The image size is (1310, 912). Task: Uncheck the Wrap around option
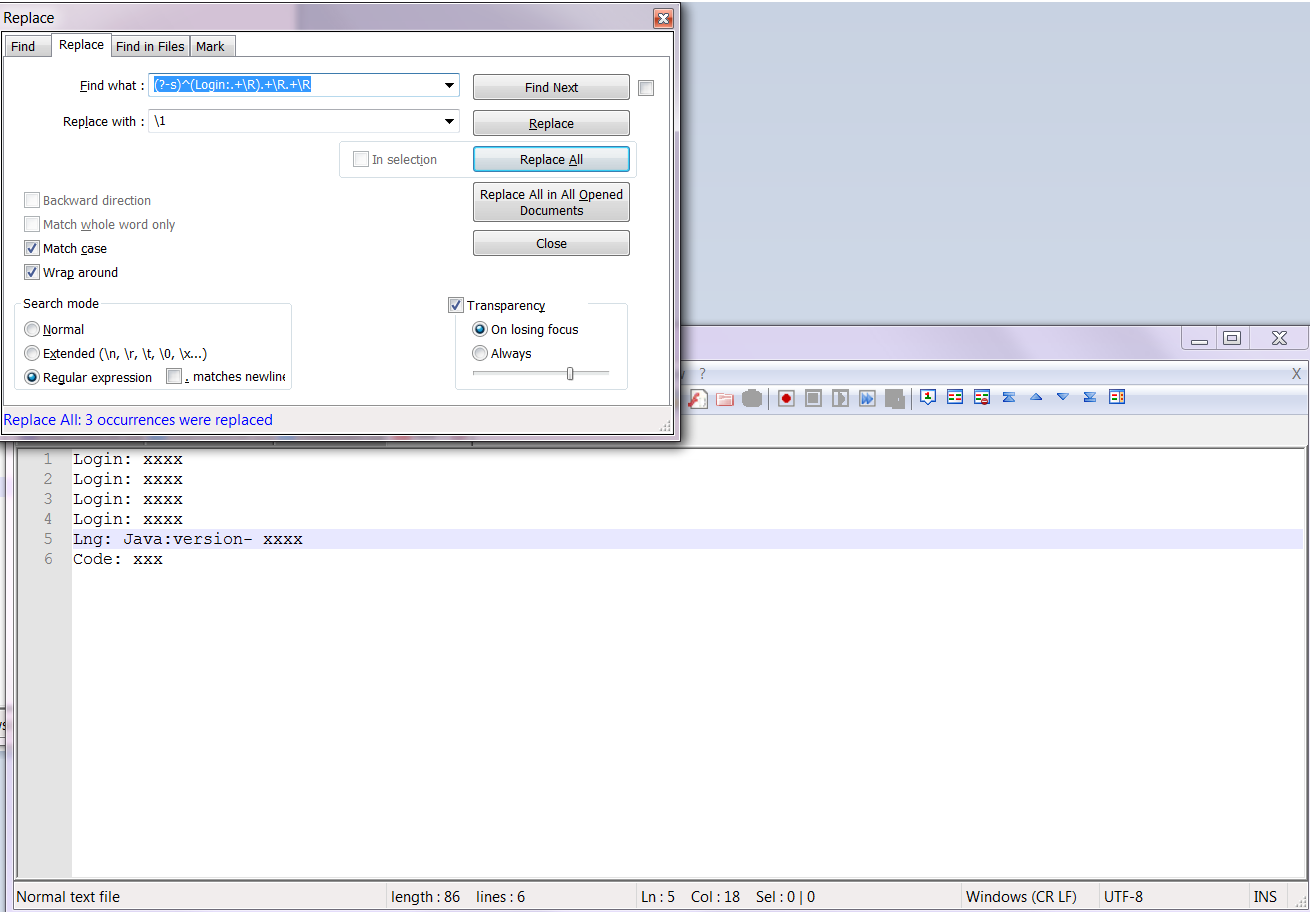[x=32, y=272]
